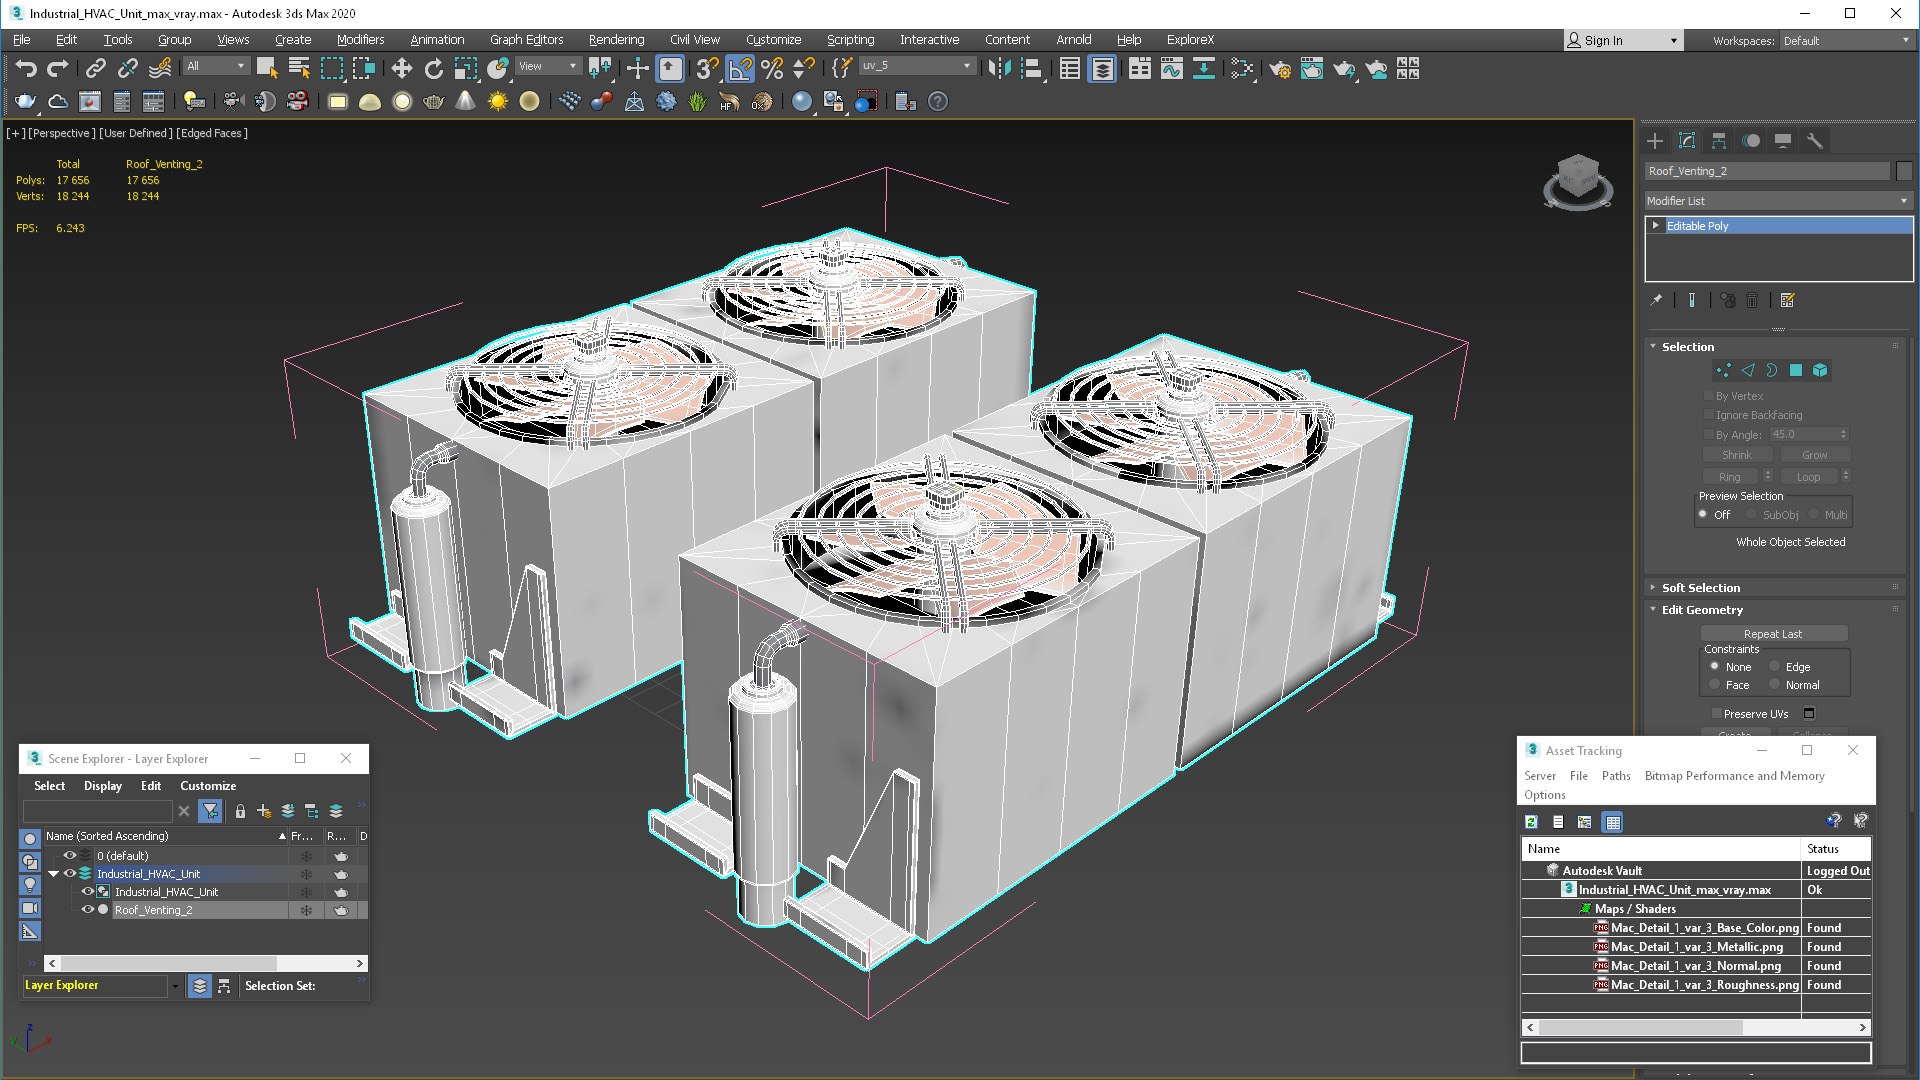Open the Utilities wrench icon
This screenshot has width=1920, height=1080.
(x=1815, y=141)
